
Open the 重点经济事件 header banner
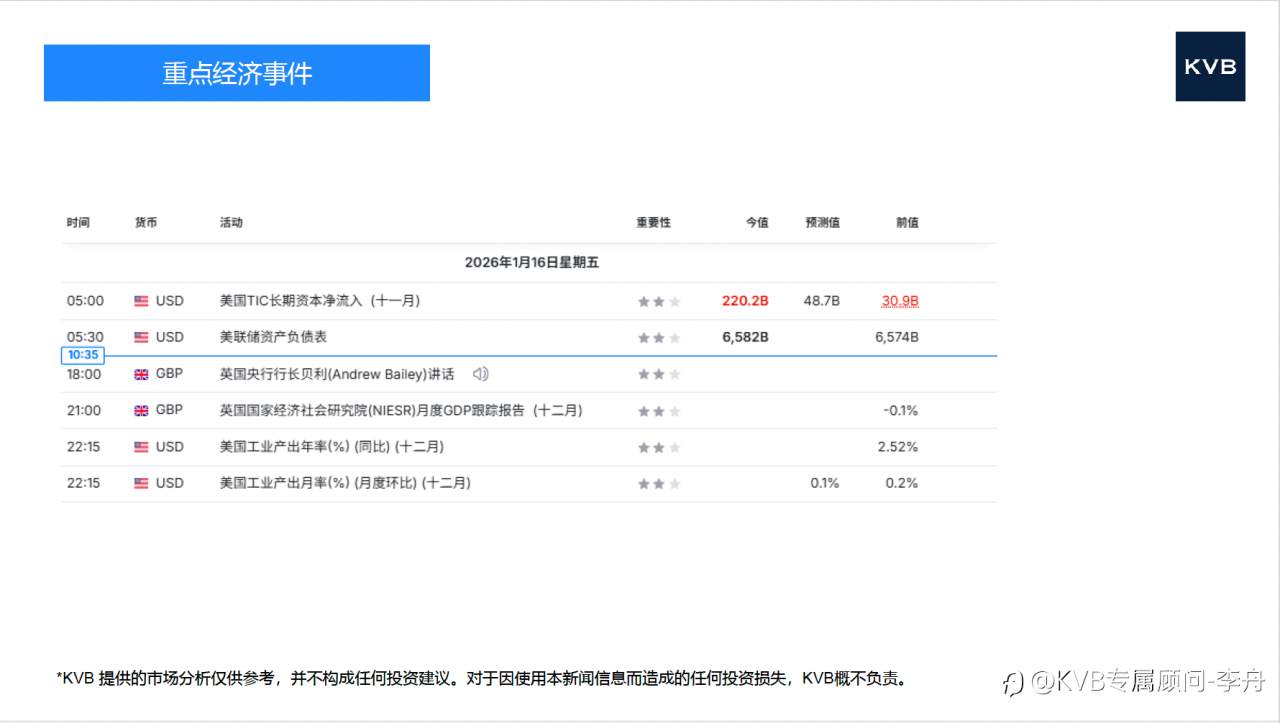(x=237, y=72)
